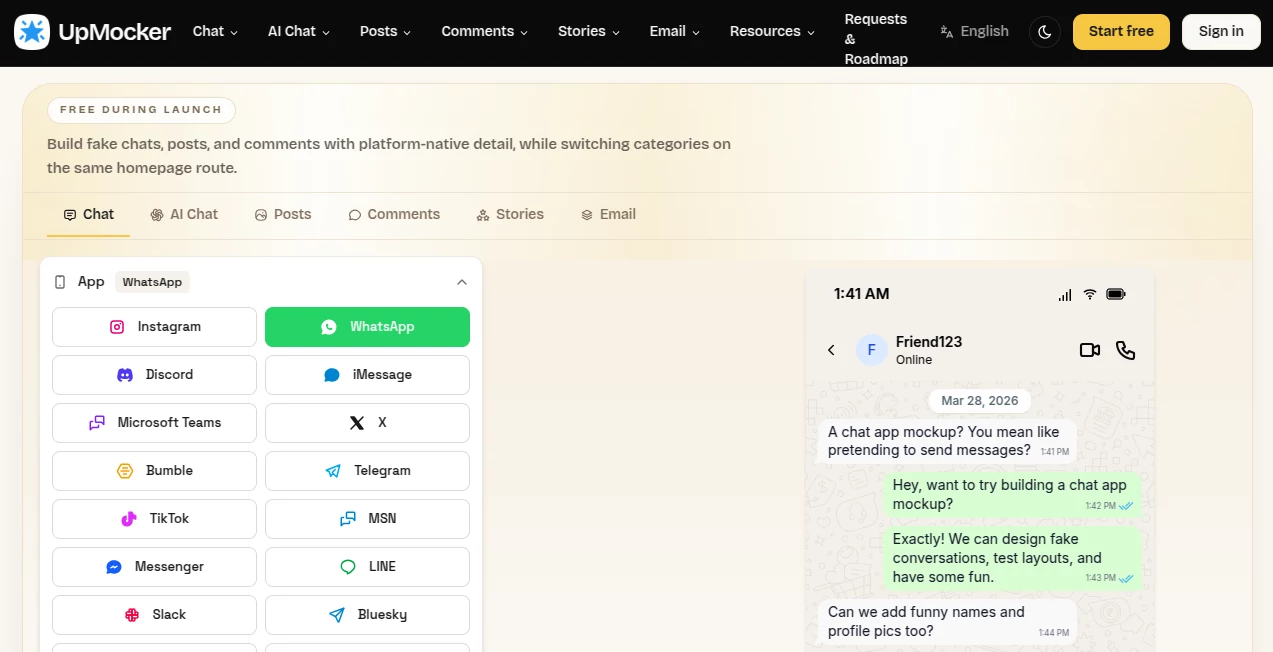
Task: Switch to the Stories category tab
Action: [510, 214]
